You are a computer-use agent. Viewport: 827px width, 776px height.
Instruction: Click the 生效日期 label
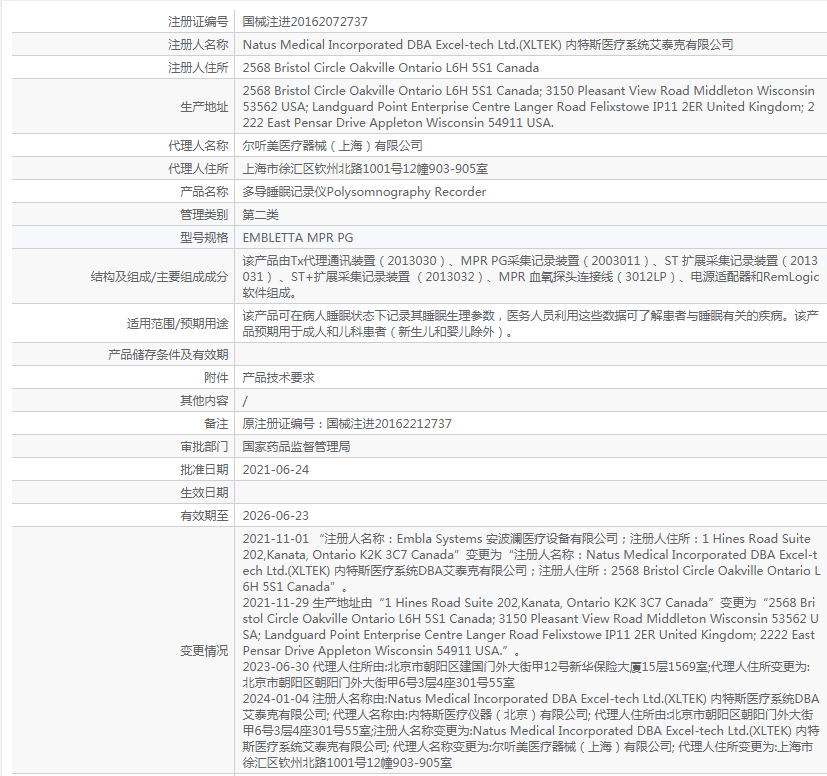tap(204, 493)
